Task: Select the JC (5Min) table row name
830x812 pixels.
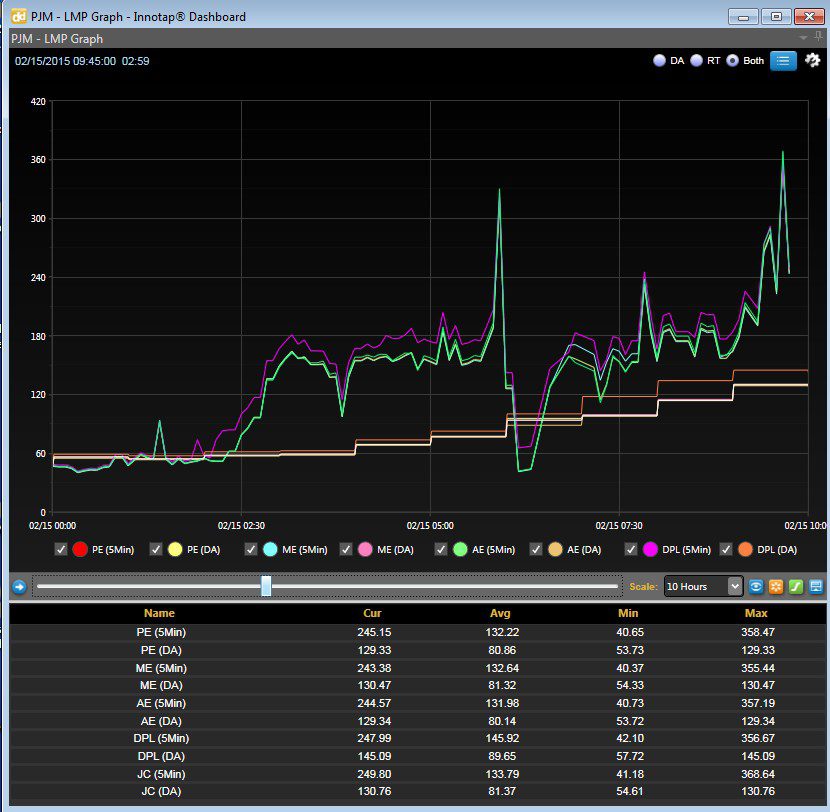Action: coord(161,774)
